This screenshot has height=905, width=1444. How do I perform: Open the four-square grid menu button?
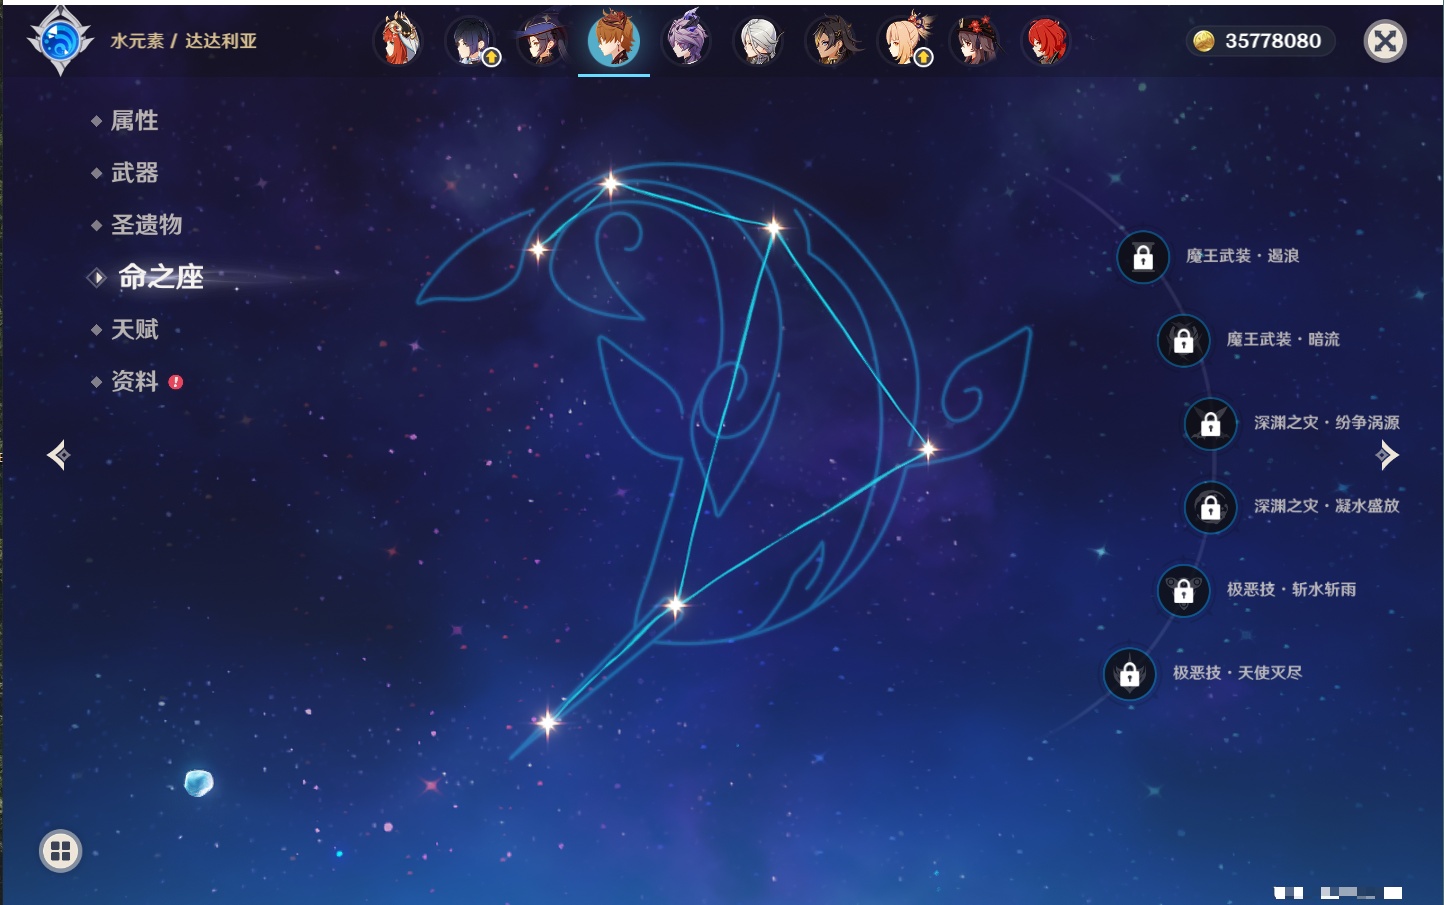coord(60,851)
